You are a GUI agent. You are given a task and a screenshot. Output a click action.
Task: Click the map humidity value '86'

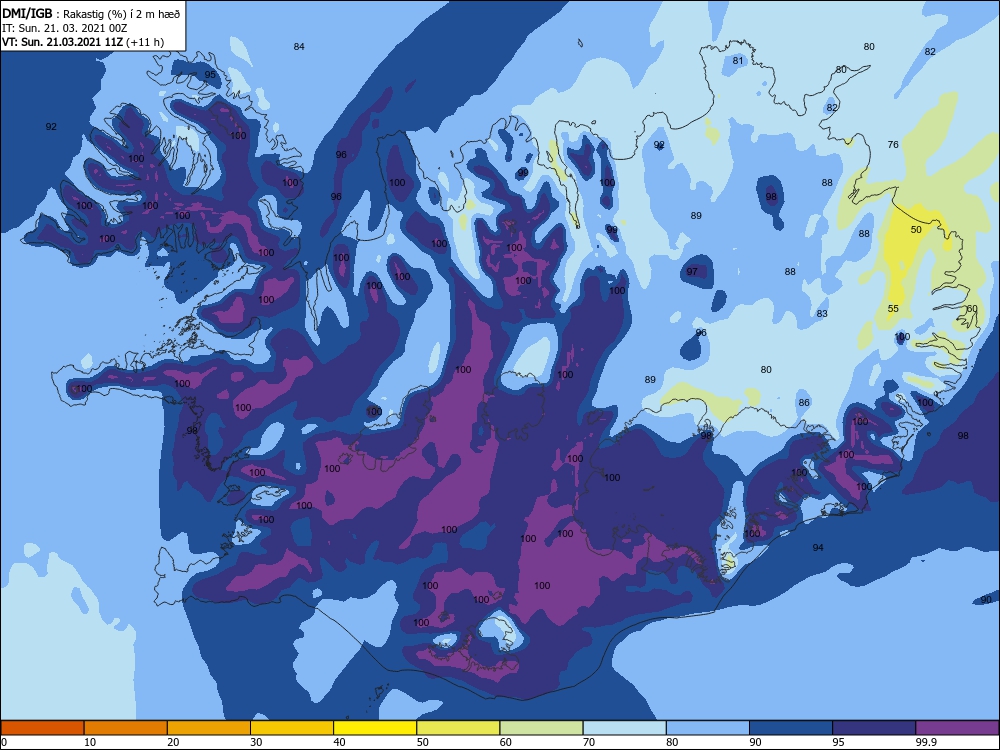[x=804, y=402]
